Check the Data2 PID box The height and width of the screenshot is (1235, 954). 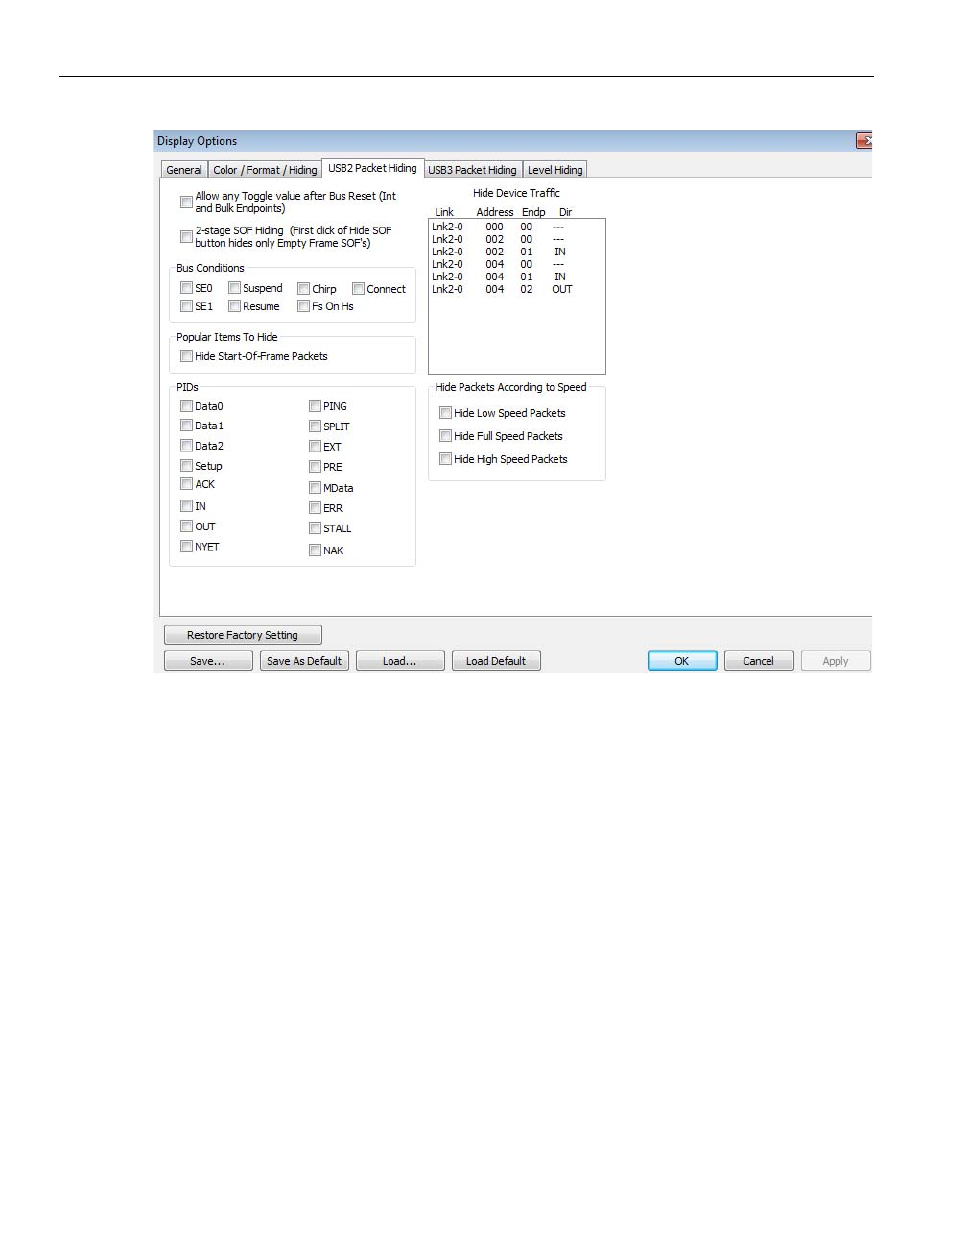(x=186, y=446)
